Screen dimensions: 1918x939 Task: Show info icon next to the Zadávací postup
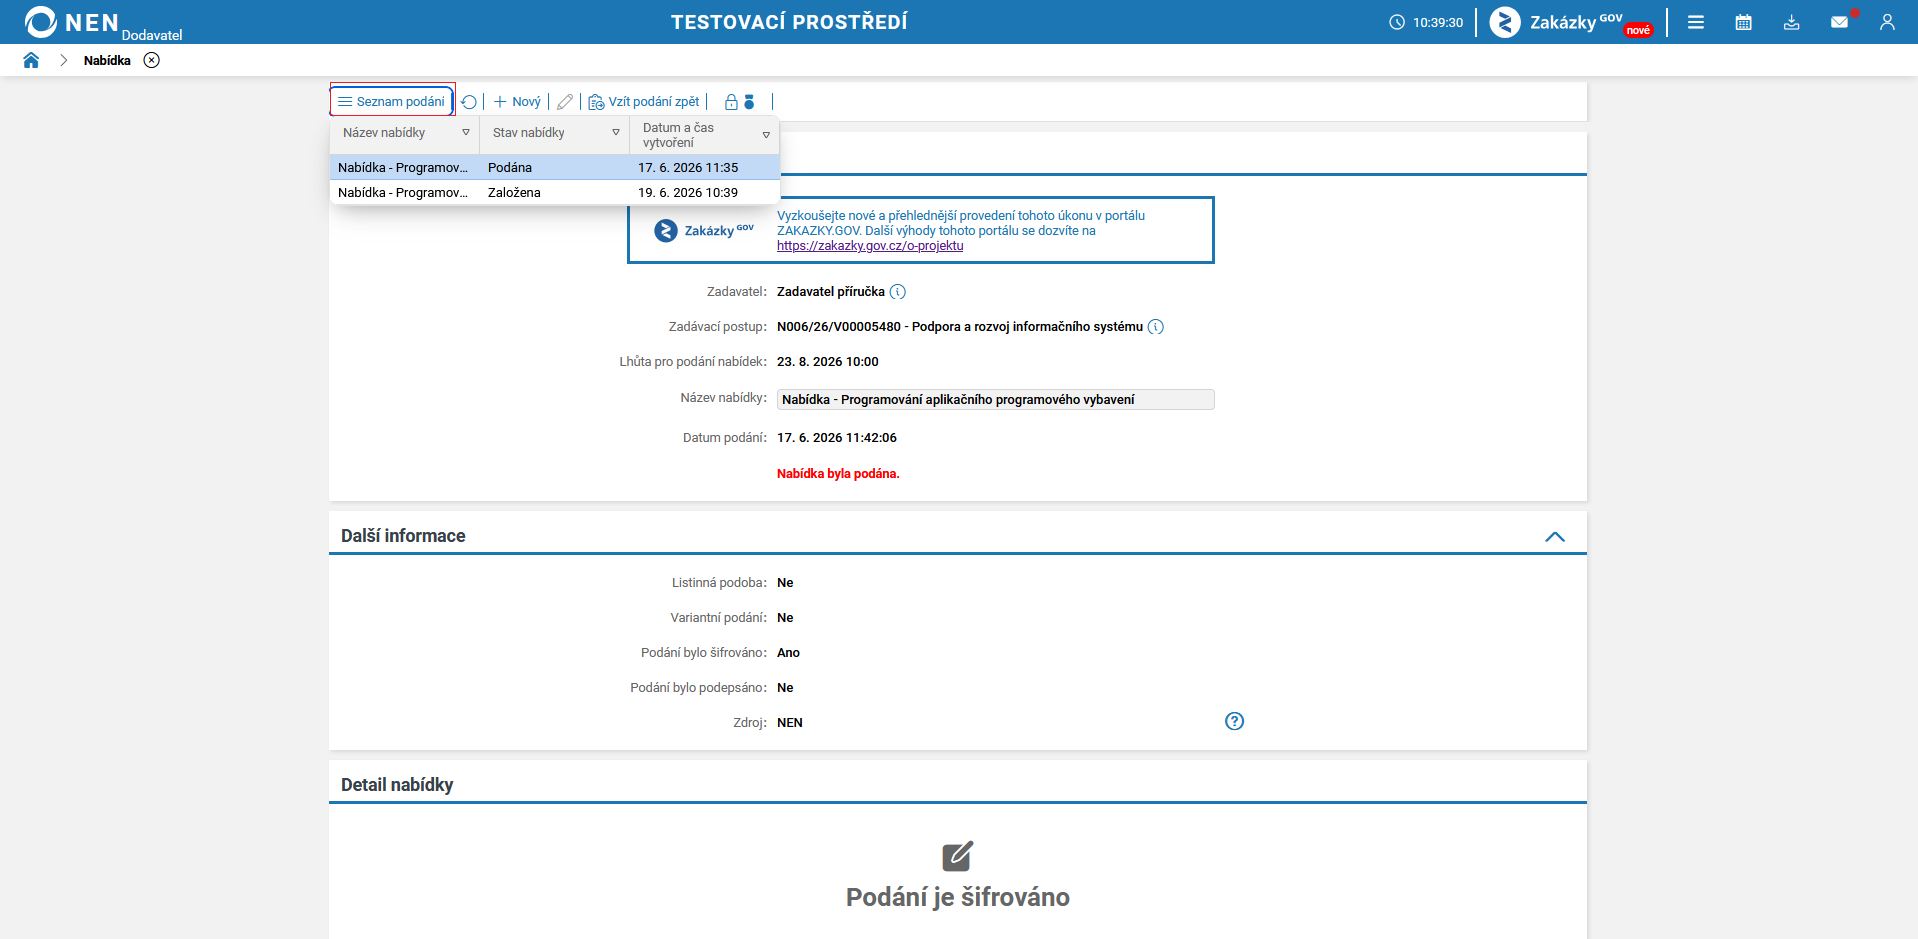click(1156, 327)
